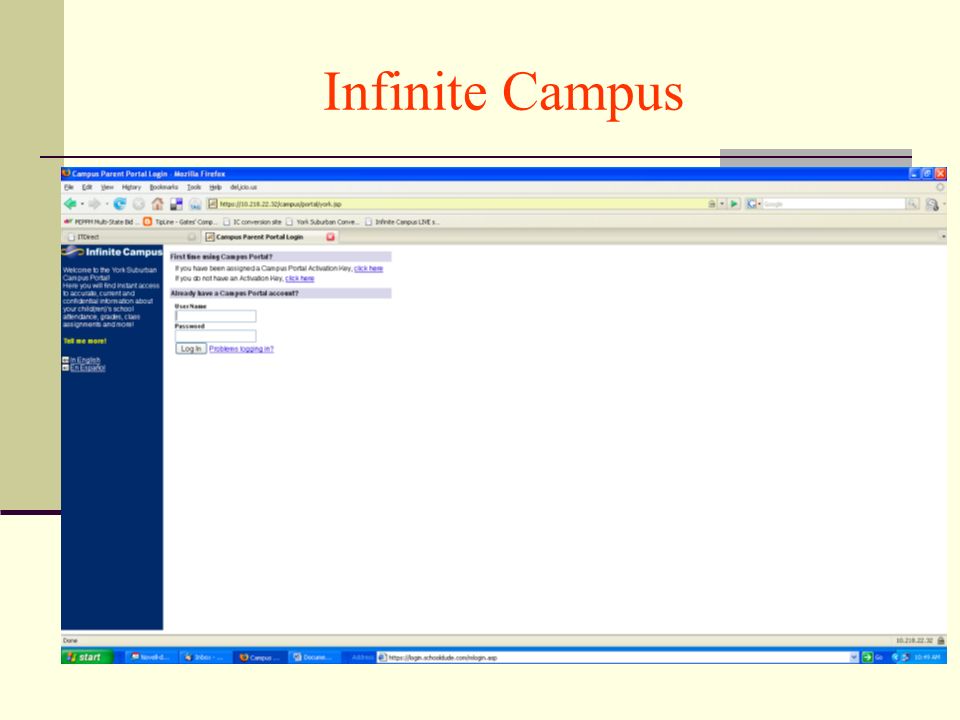The image size is (960, 720).
Task: Choose the En Español language link
Action: [87, 368]
